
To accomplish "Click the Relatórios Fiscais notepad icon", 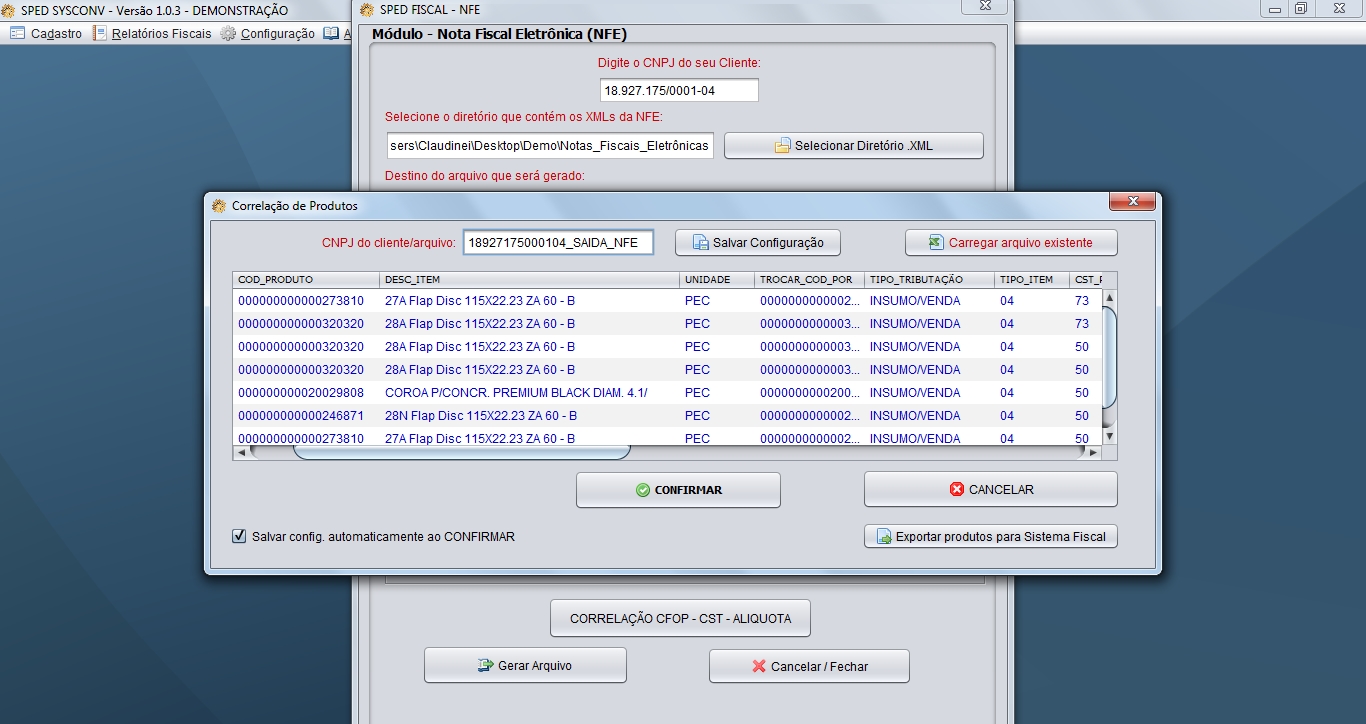I will click(97, 32).
